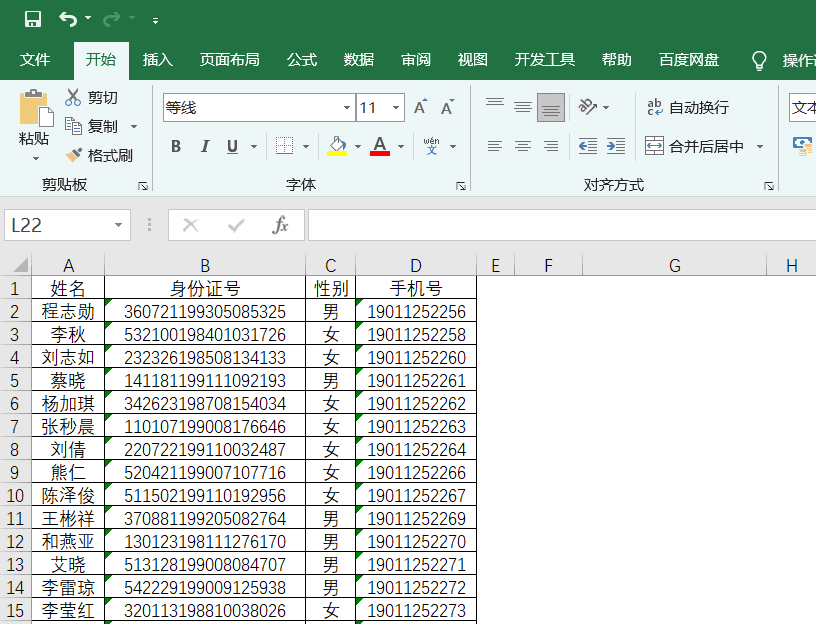Toggle 自动换行 wrap text

click(x=687, y=107)
